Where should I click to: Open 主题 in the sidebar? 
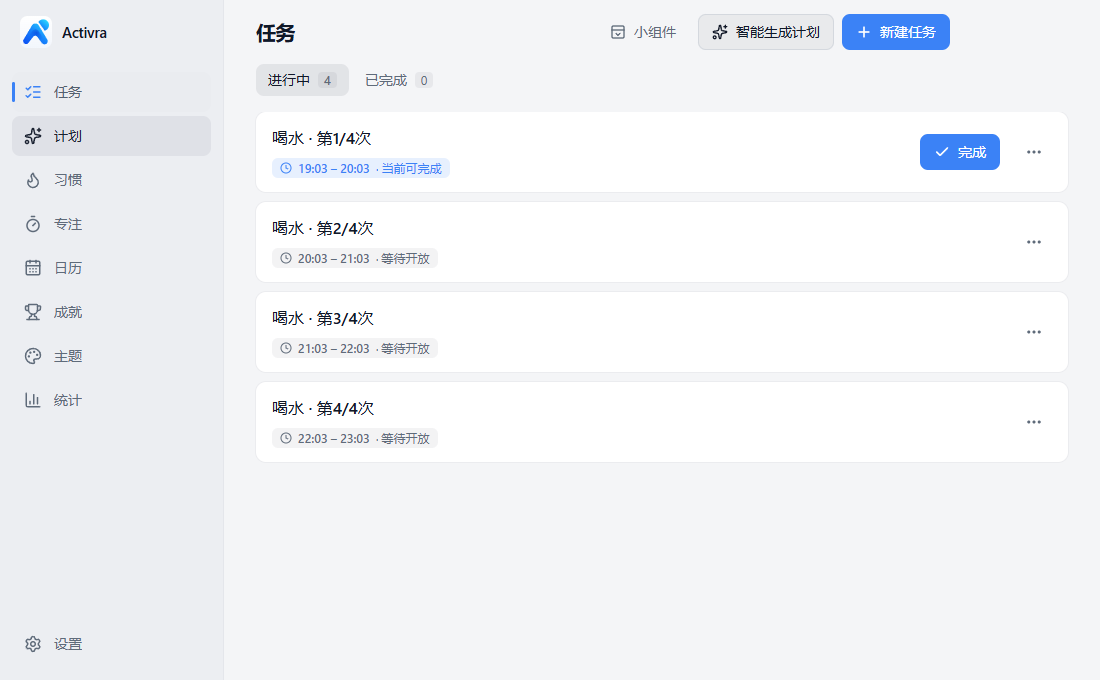[x=112, y=356]
